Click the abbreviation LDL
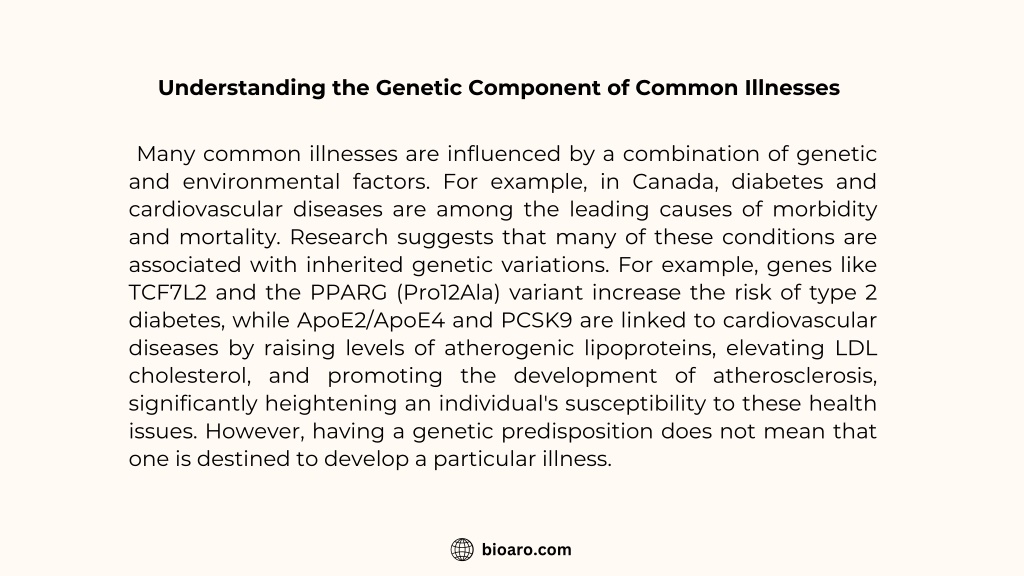 pos(856,348)
